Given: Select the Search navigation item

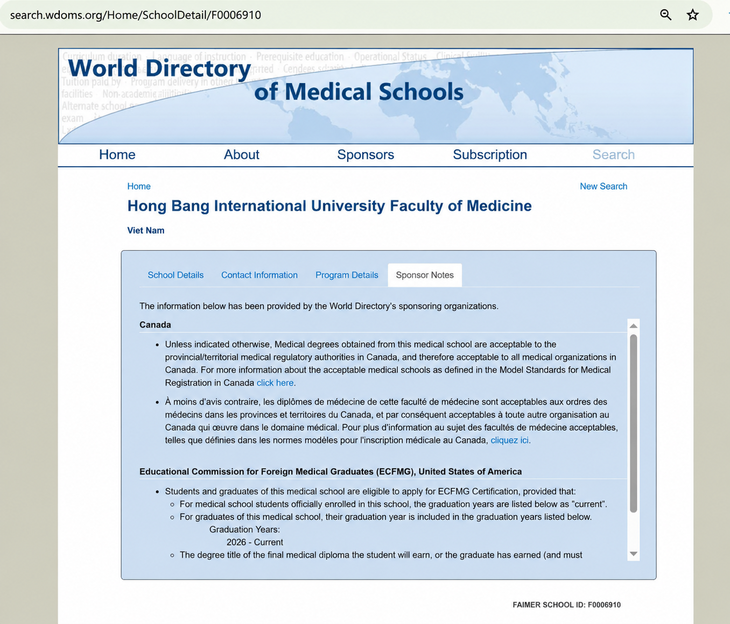Looking at the screenshot, I should [x=613, y=155].
